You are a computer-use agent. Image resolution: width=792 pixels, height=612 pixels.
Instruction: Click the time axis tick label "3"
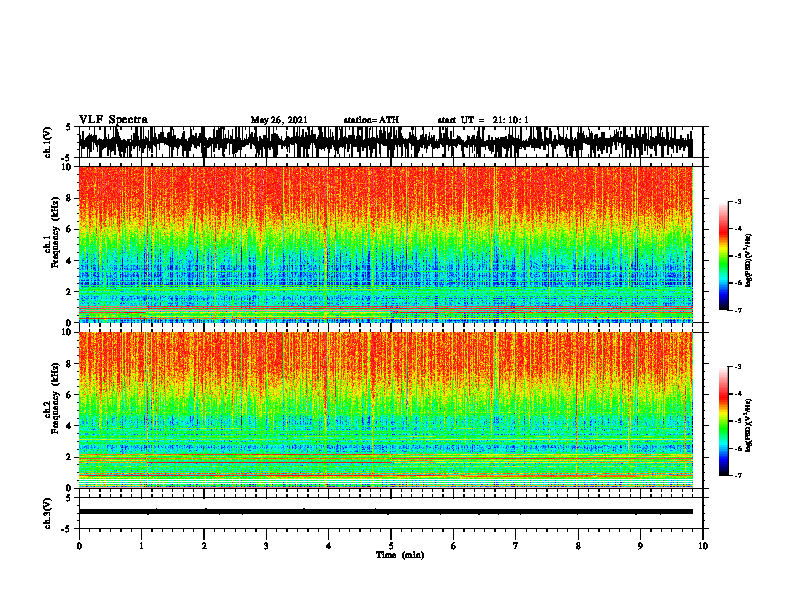(266, 546)
